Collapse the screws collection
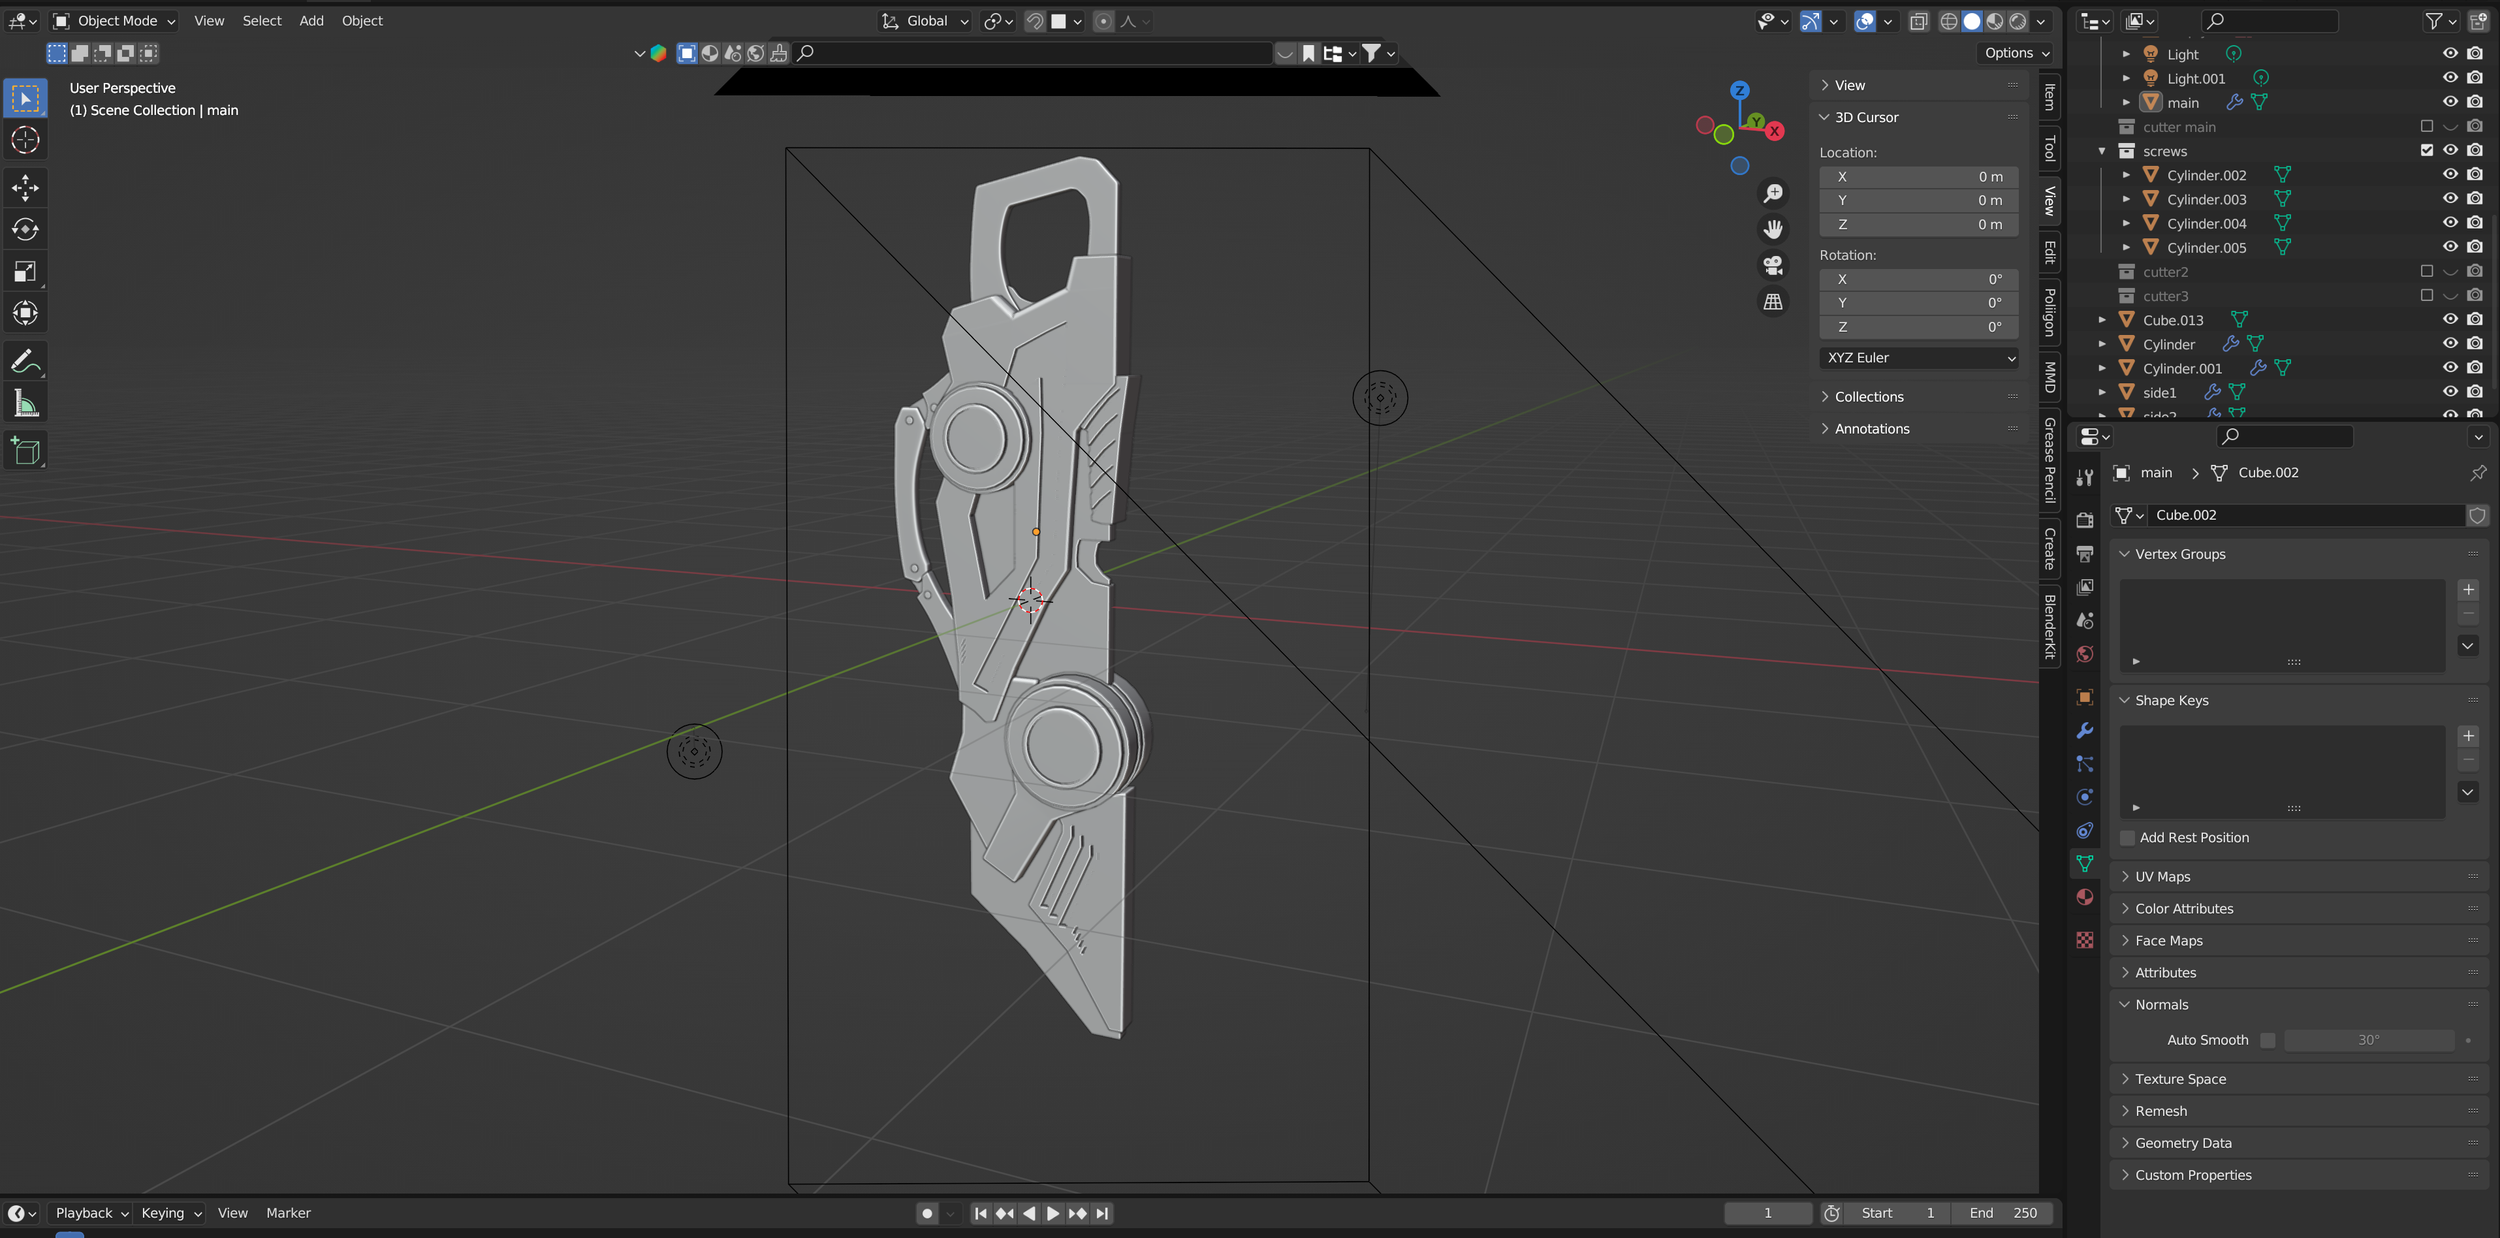The height and width of the screenshot is (1238, 2500). [2102, 151]
